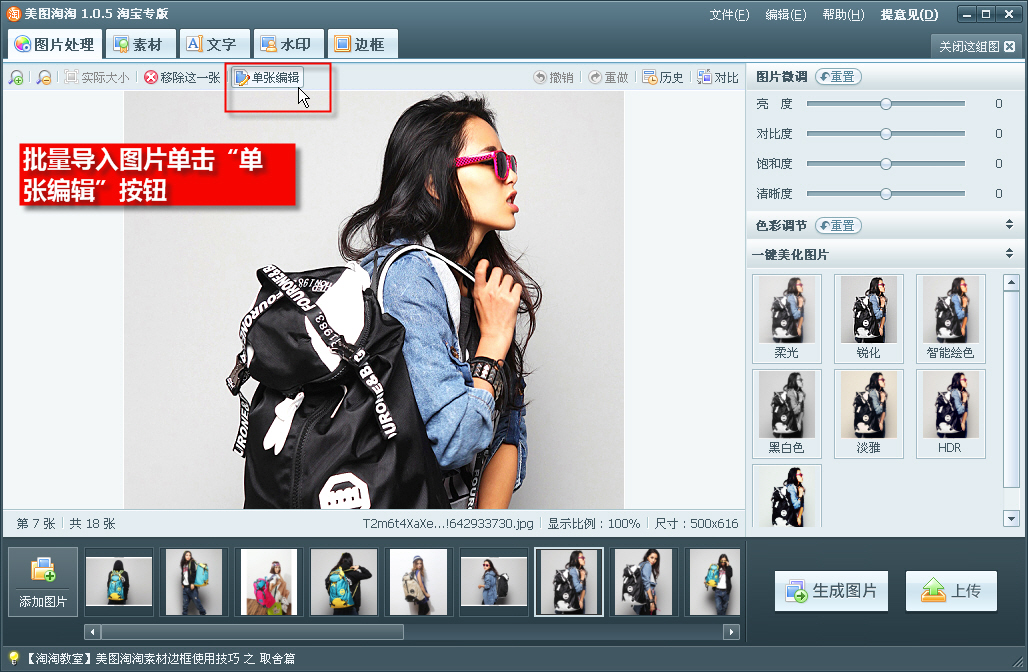The height and width of the screenshot is (672, 1028).
Task: Apply the 锐化 sharpen effect
Action: (869, 319)
